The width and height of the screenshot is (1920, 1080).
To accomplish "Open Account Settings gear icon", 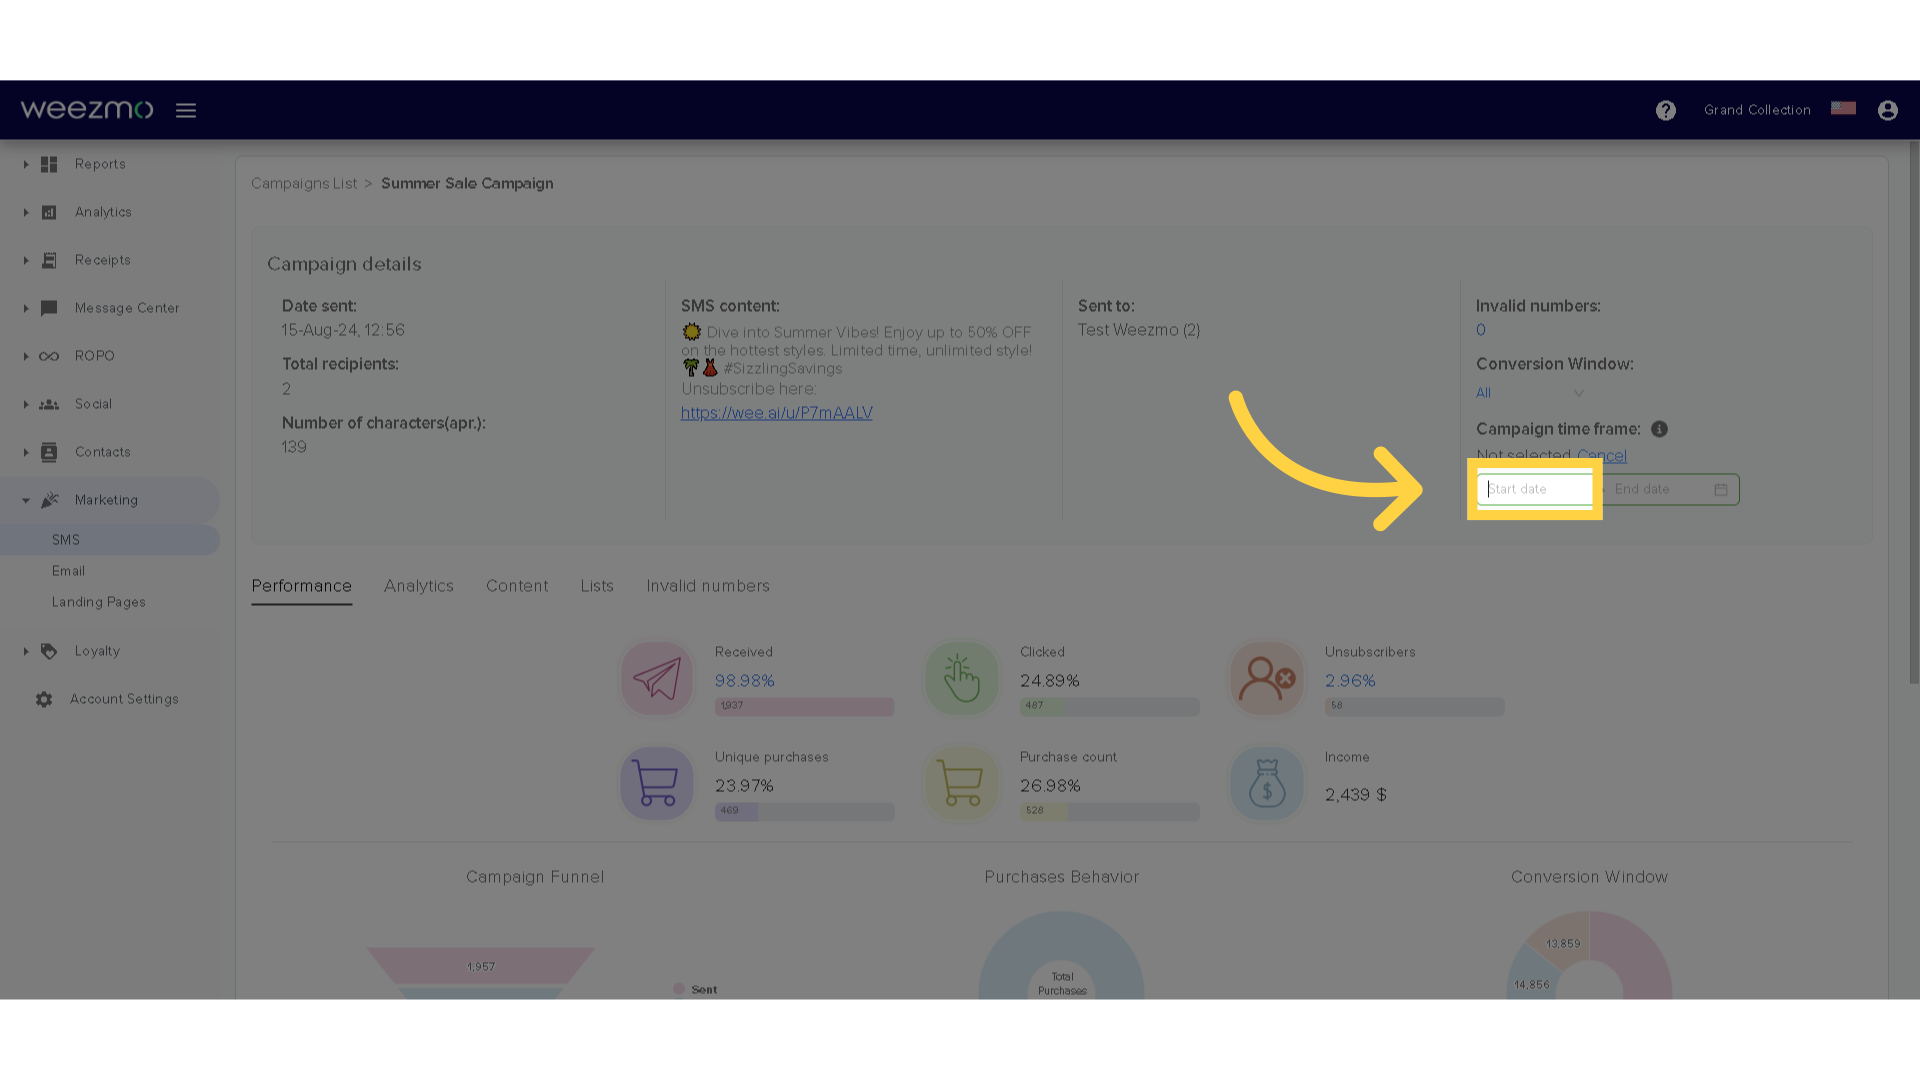I will pos(44,699).
